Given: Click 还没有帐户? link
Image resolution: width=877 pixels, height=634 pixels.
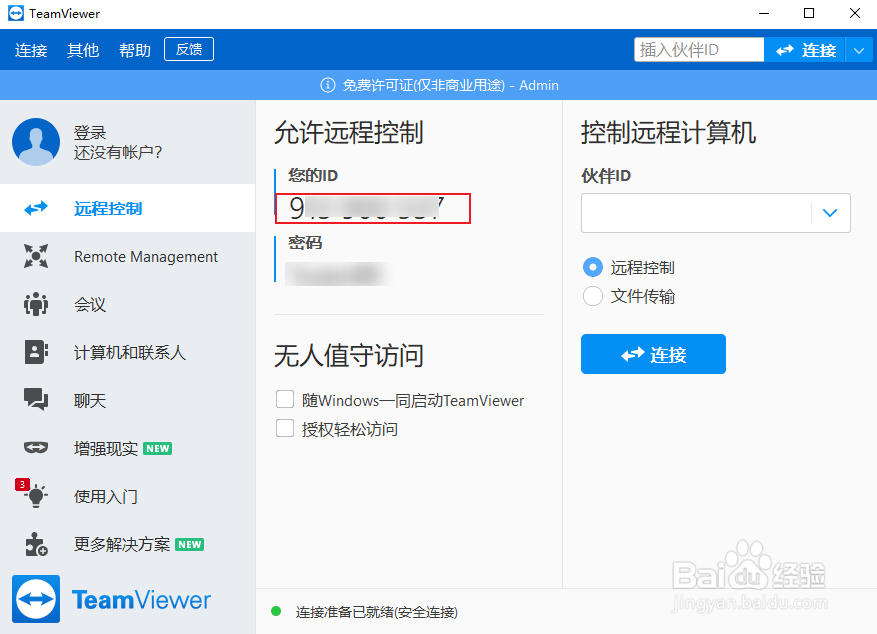Looking at the screenshot, I should coord(118,152).
